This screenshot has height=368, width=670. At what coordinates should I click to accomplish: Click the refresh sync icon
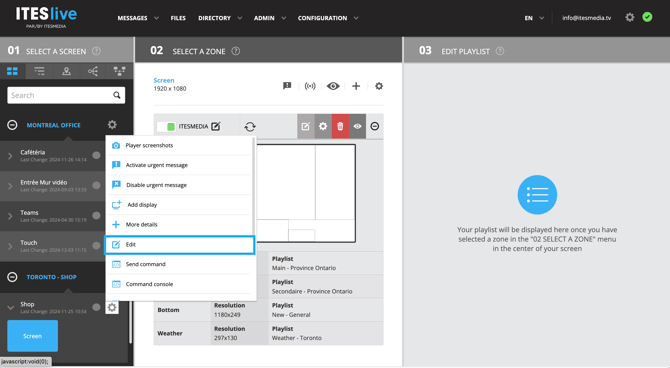coord(250,127)
